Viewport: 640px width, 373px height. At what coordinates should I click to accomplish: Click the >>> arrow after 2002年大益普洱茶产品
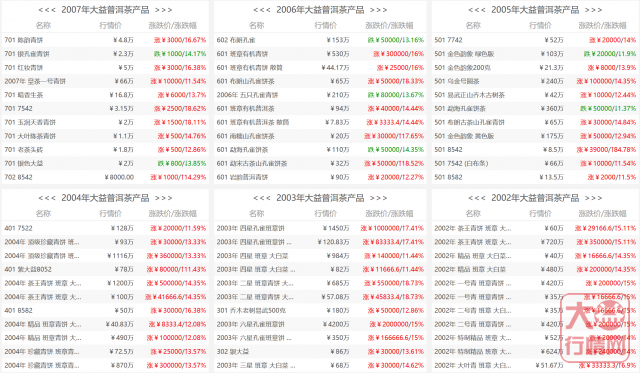(593, 198)
